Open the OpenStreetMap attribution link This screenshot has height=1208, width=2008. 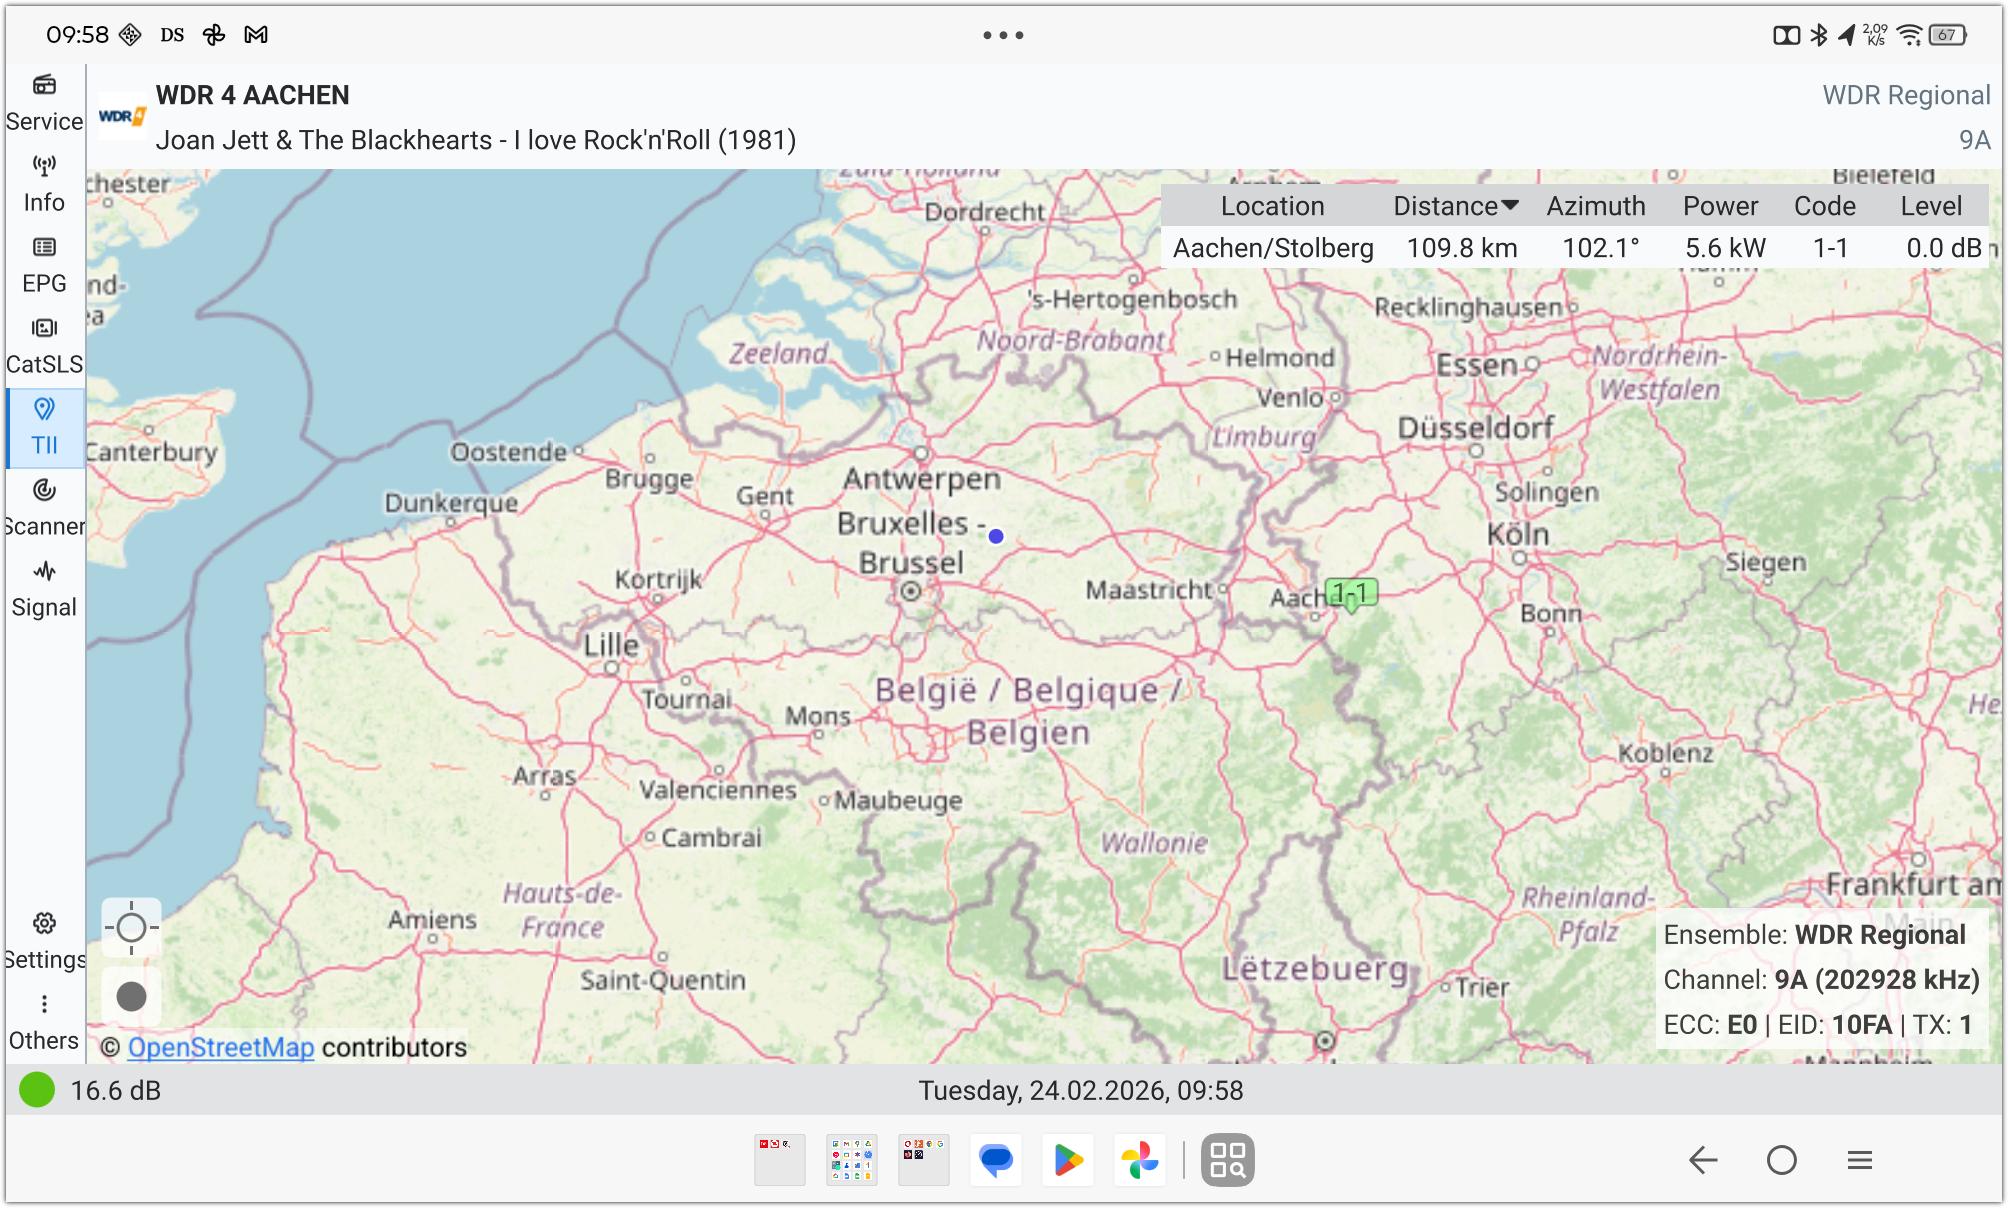(x=220, y=1047)
